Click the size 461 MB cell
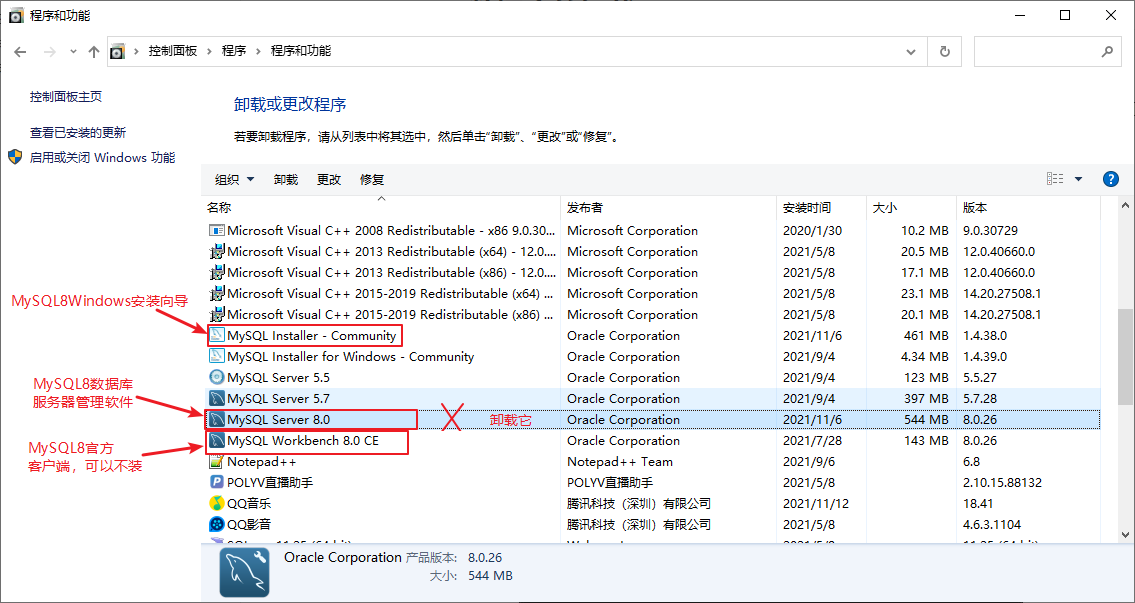This screenshot has width=1135, height=603. click(926, 335)
